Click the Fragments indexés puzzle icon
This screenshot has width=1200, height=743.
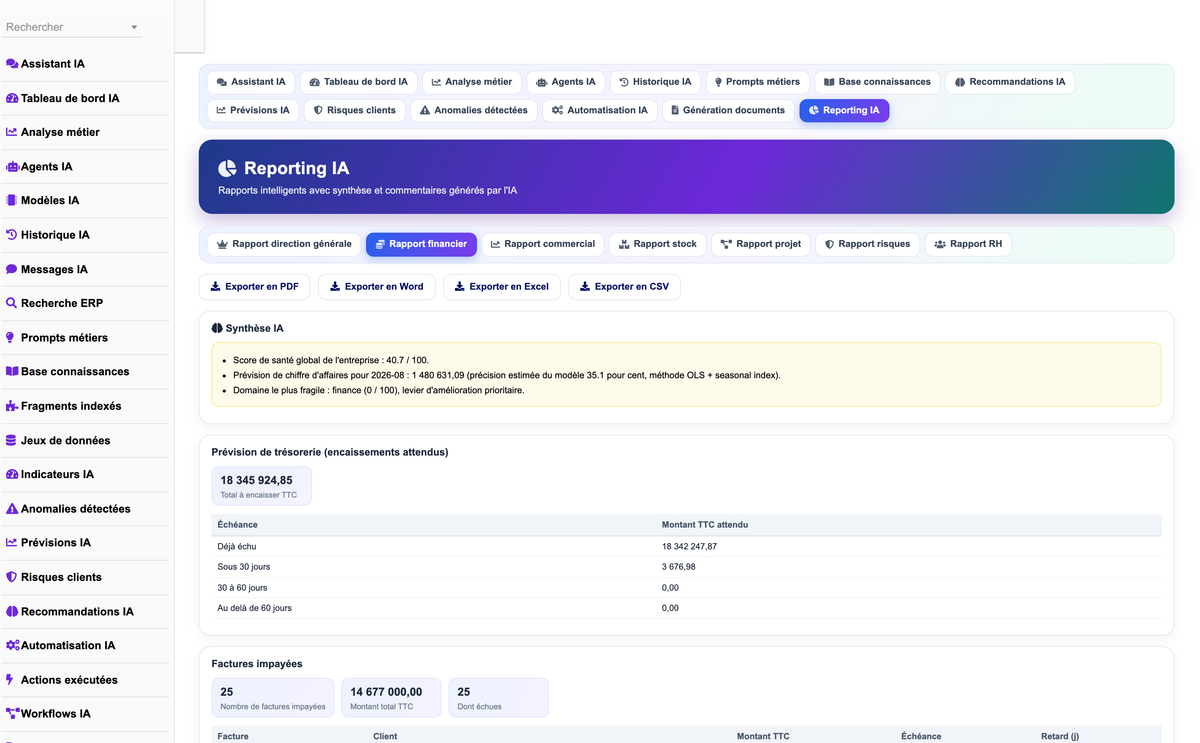[12, 406]
